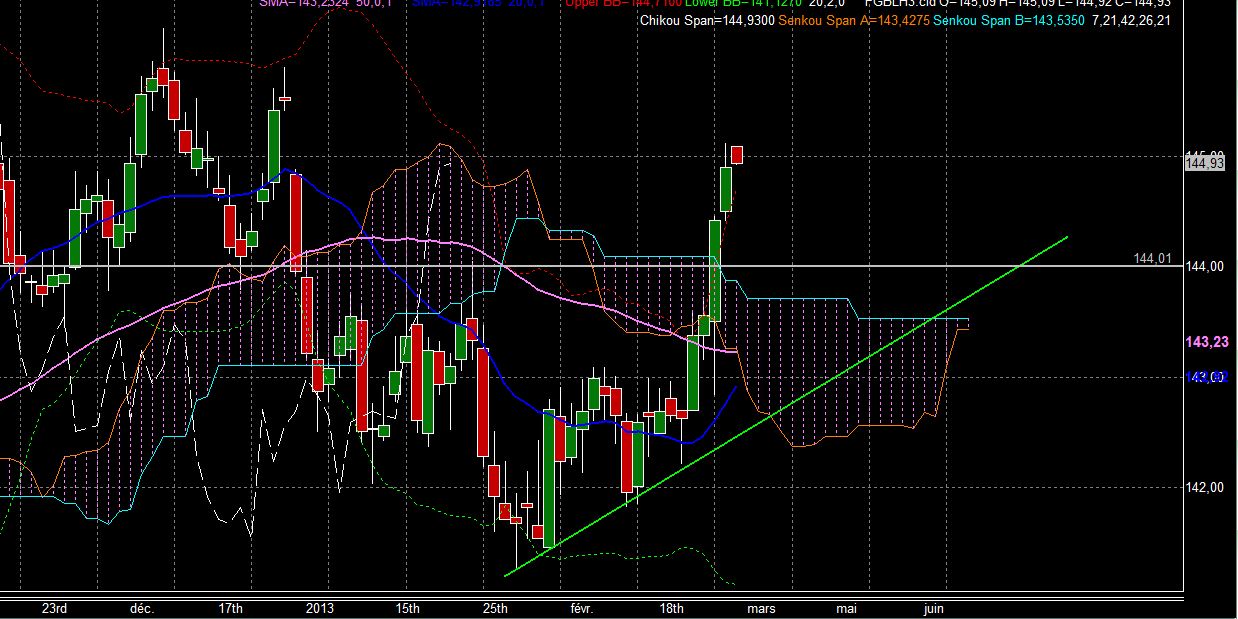Click the févr. date axis label
Viewport: 1238px width, 619px height.
click(582, 608)
